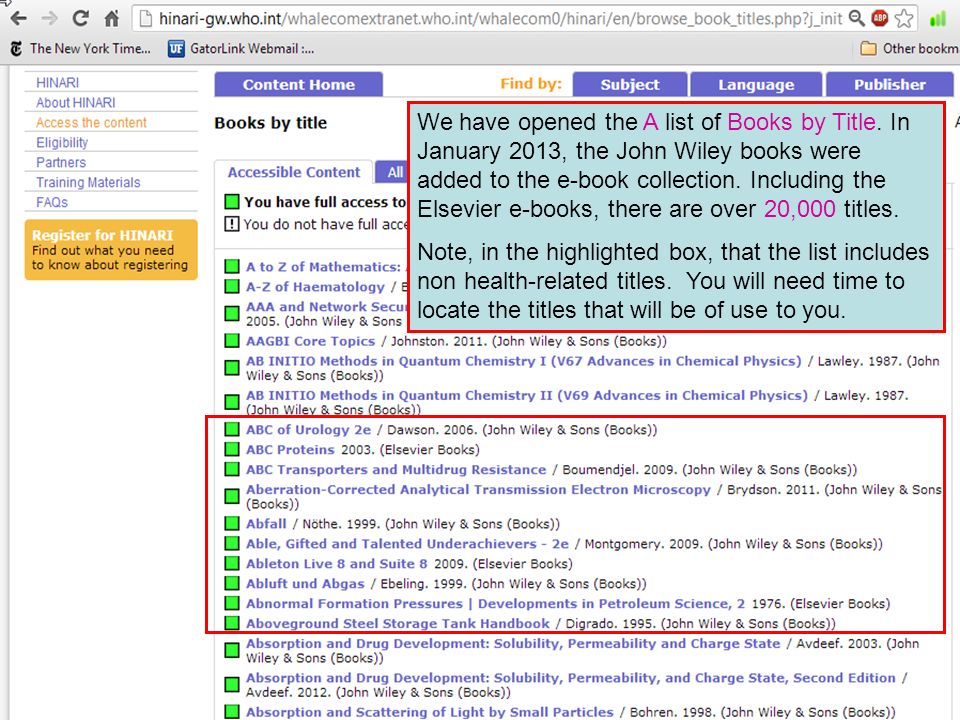Switch to the All tab

pyautogui.click(x=392, y=172)
